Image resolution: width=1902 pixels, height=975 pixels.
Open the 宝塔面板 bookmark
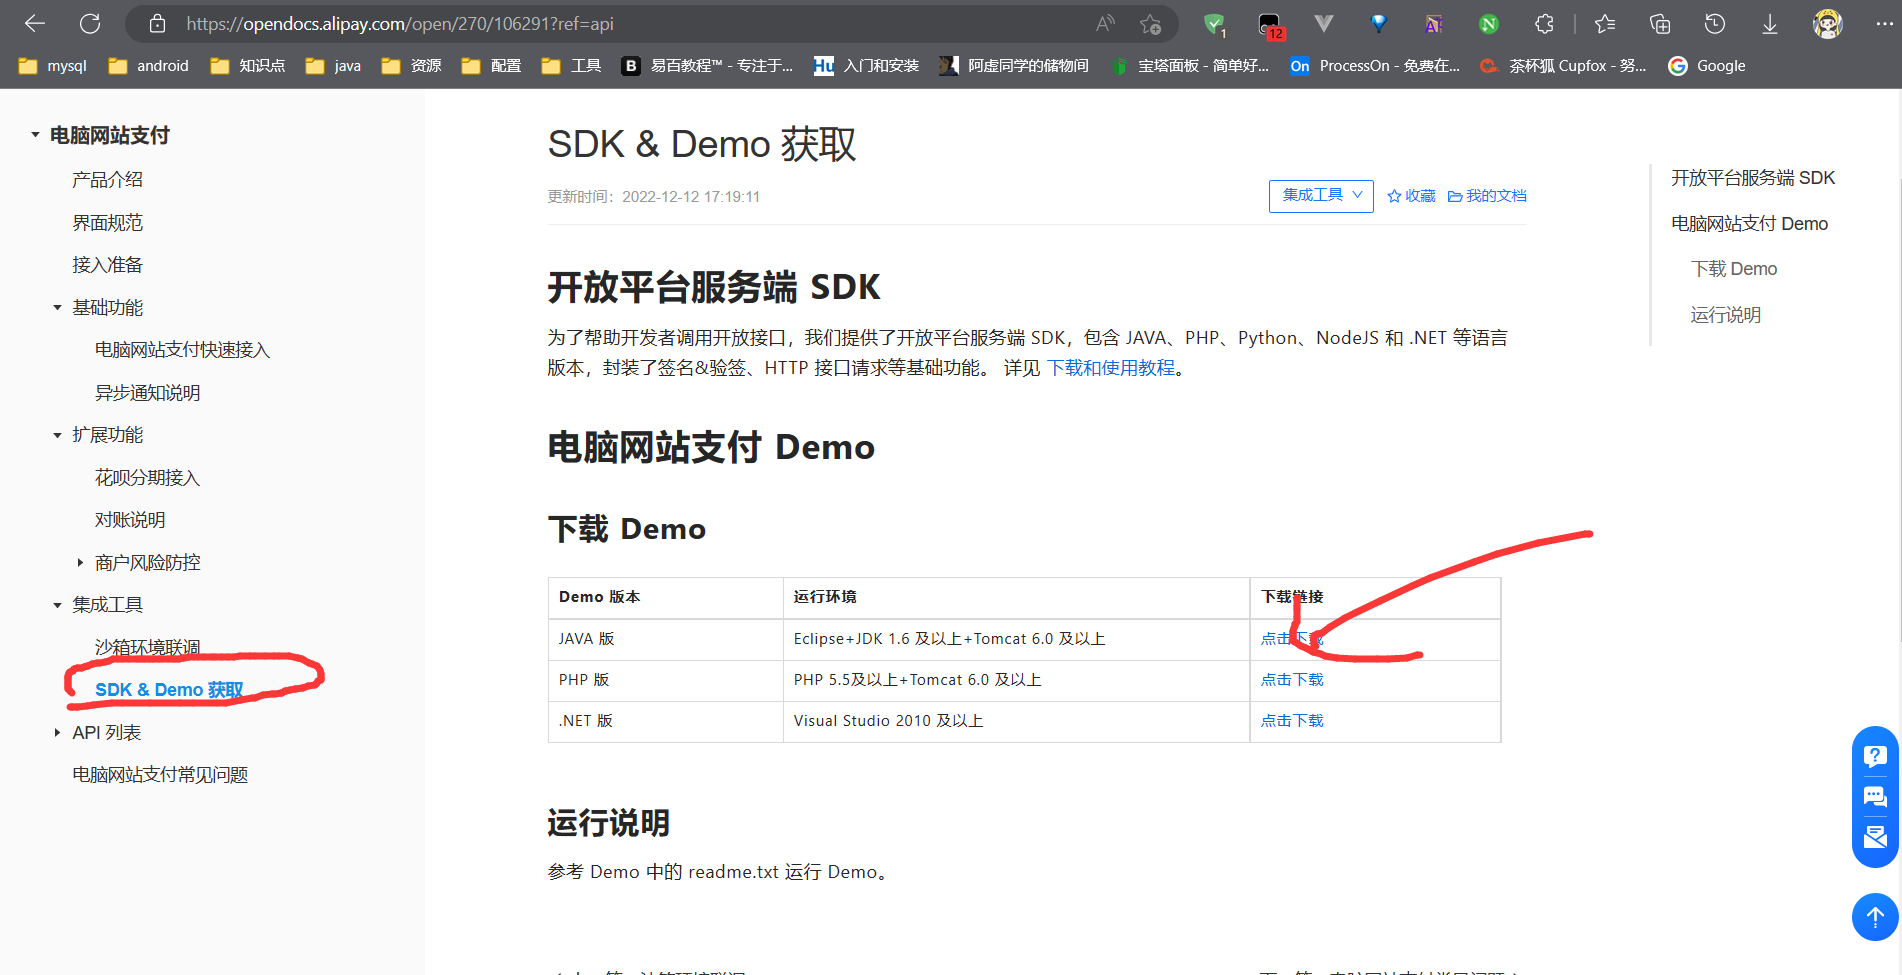coord(1190,66)
